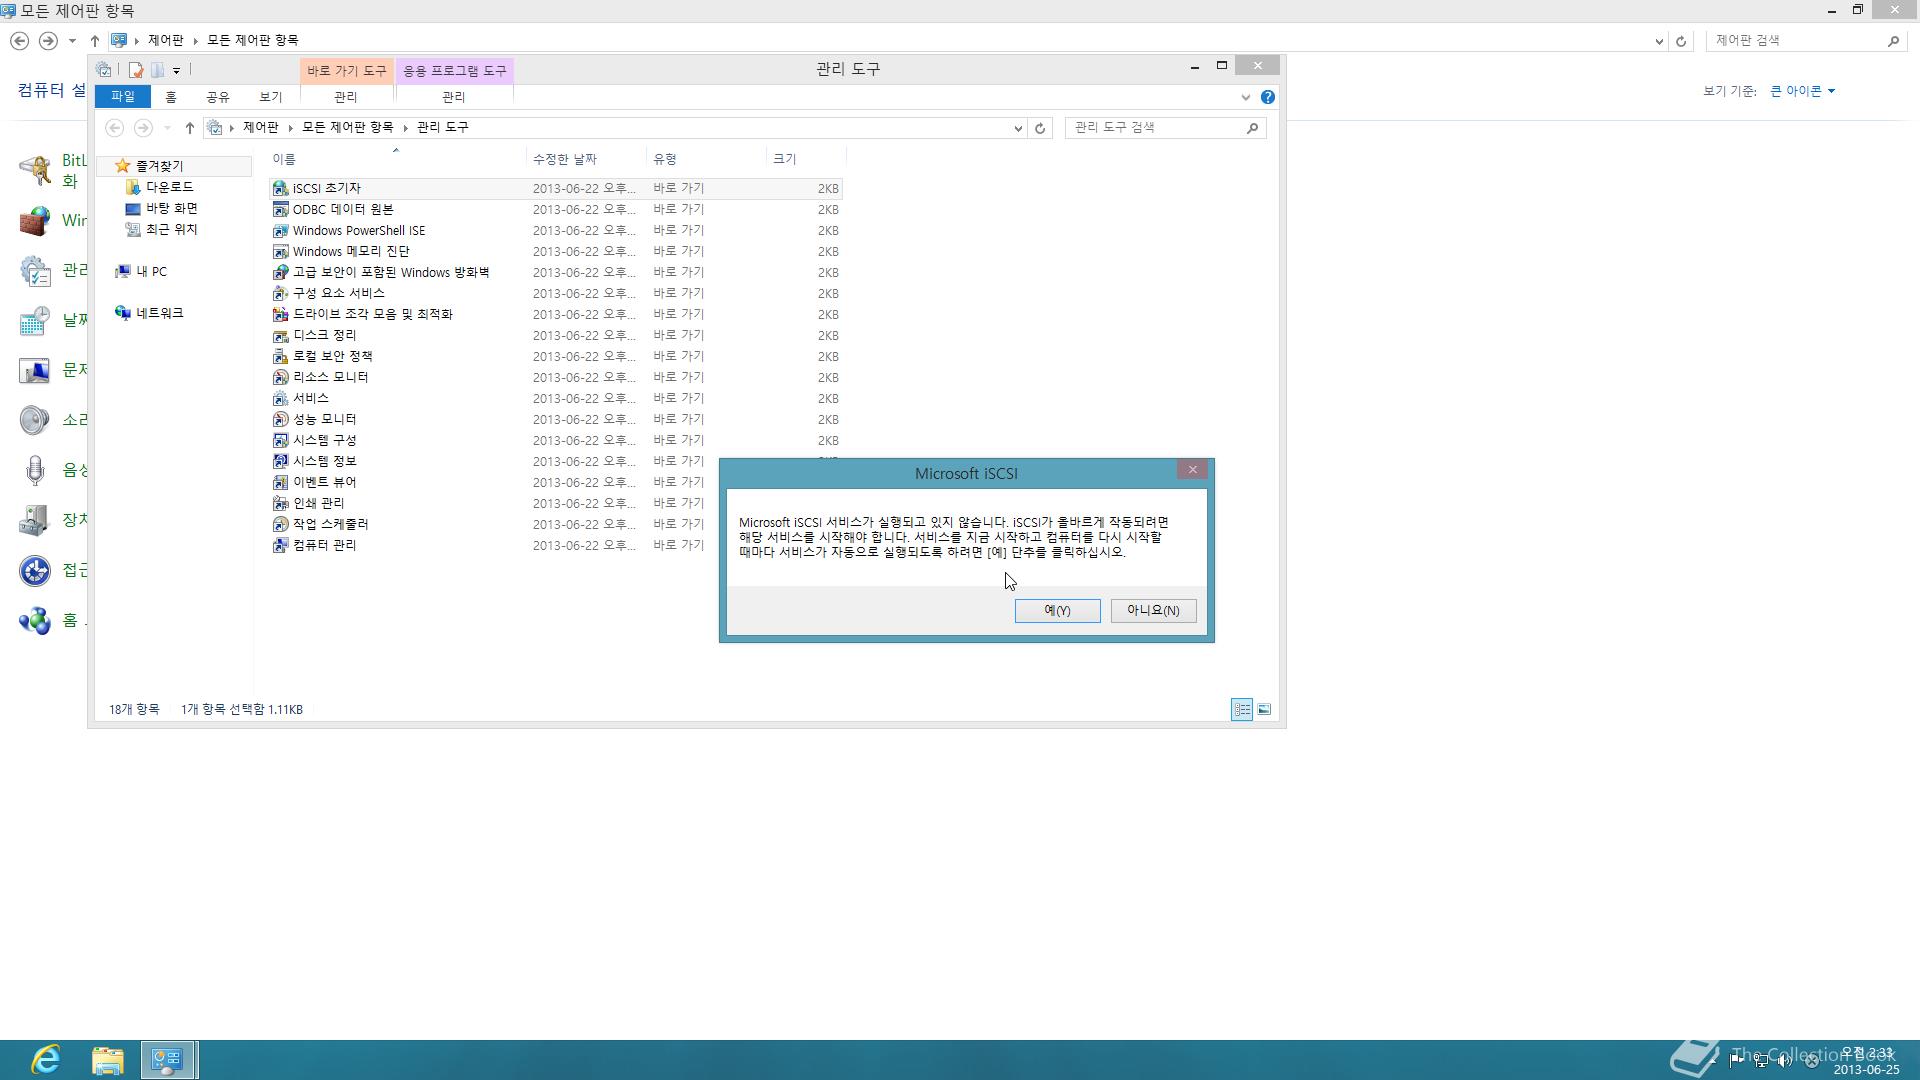Open the 관리 도구 address bar history dropdown
The height and width of the screenshot is (1080, 1920).
(x=1018, y=128)
